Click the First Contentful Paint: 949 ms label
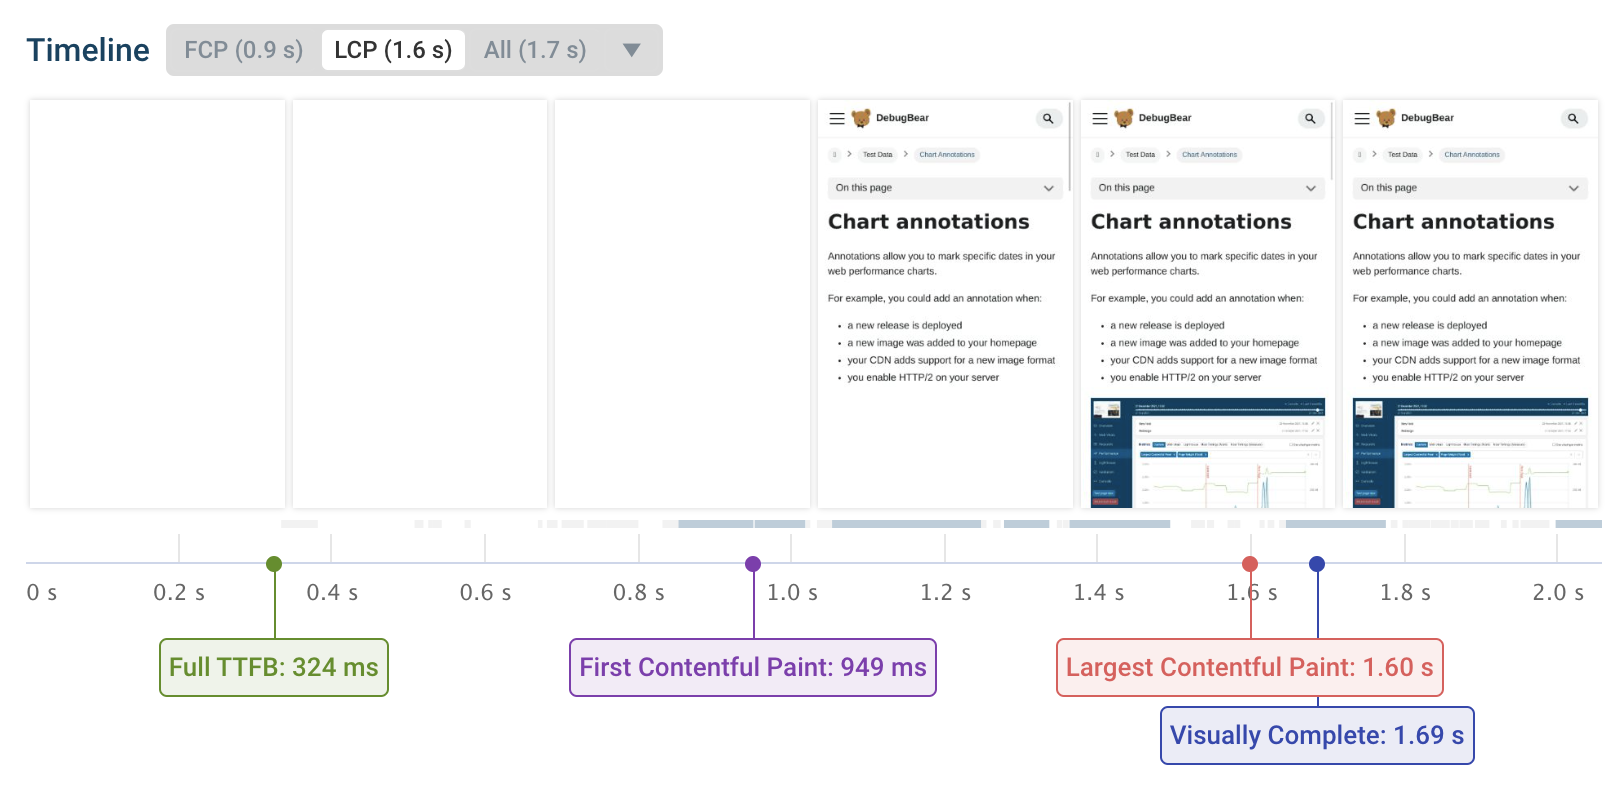Screen dimensions: 1622x788 tap(753, 667)
